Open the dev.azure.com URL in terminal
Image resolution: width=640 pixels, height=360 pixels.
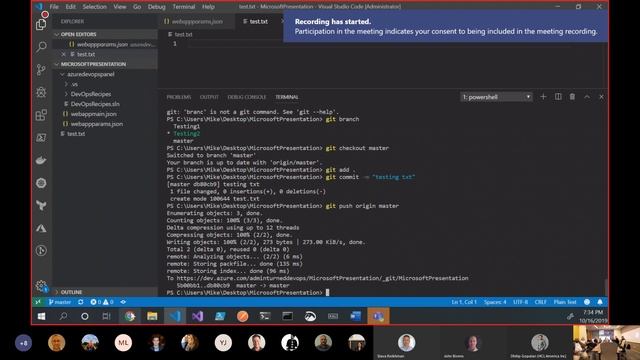point(322,278)
